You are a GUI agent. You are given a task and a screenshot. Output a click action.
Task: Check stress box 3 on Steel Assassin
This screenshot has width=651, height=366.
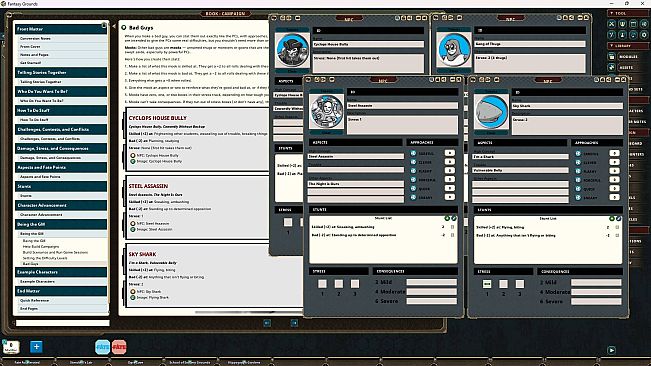355,284
